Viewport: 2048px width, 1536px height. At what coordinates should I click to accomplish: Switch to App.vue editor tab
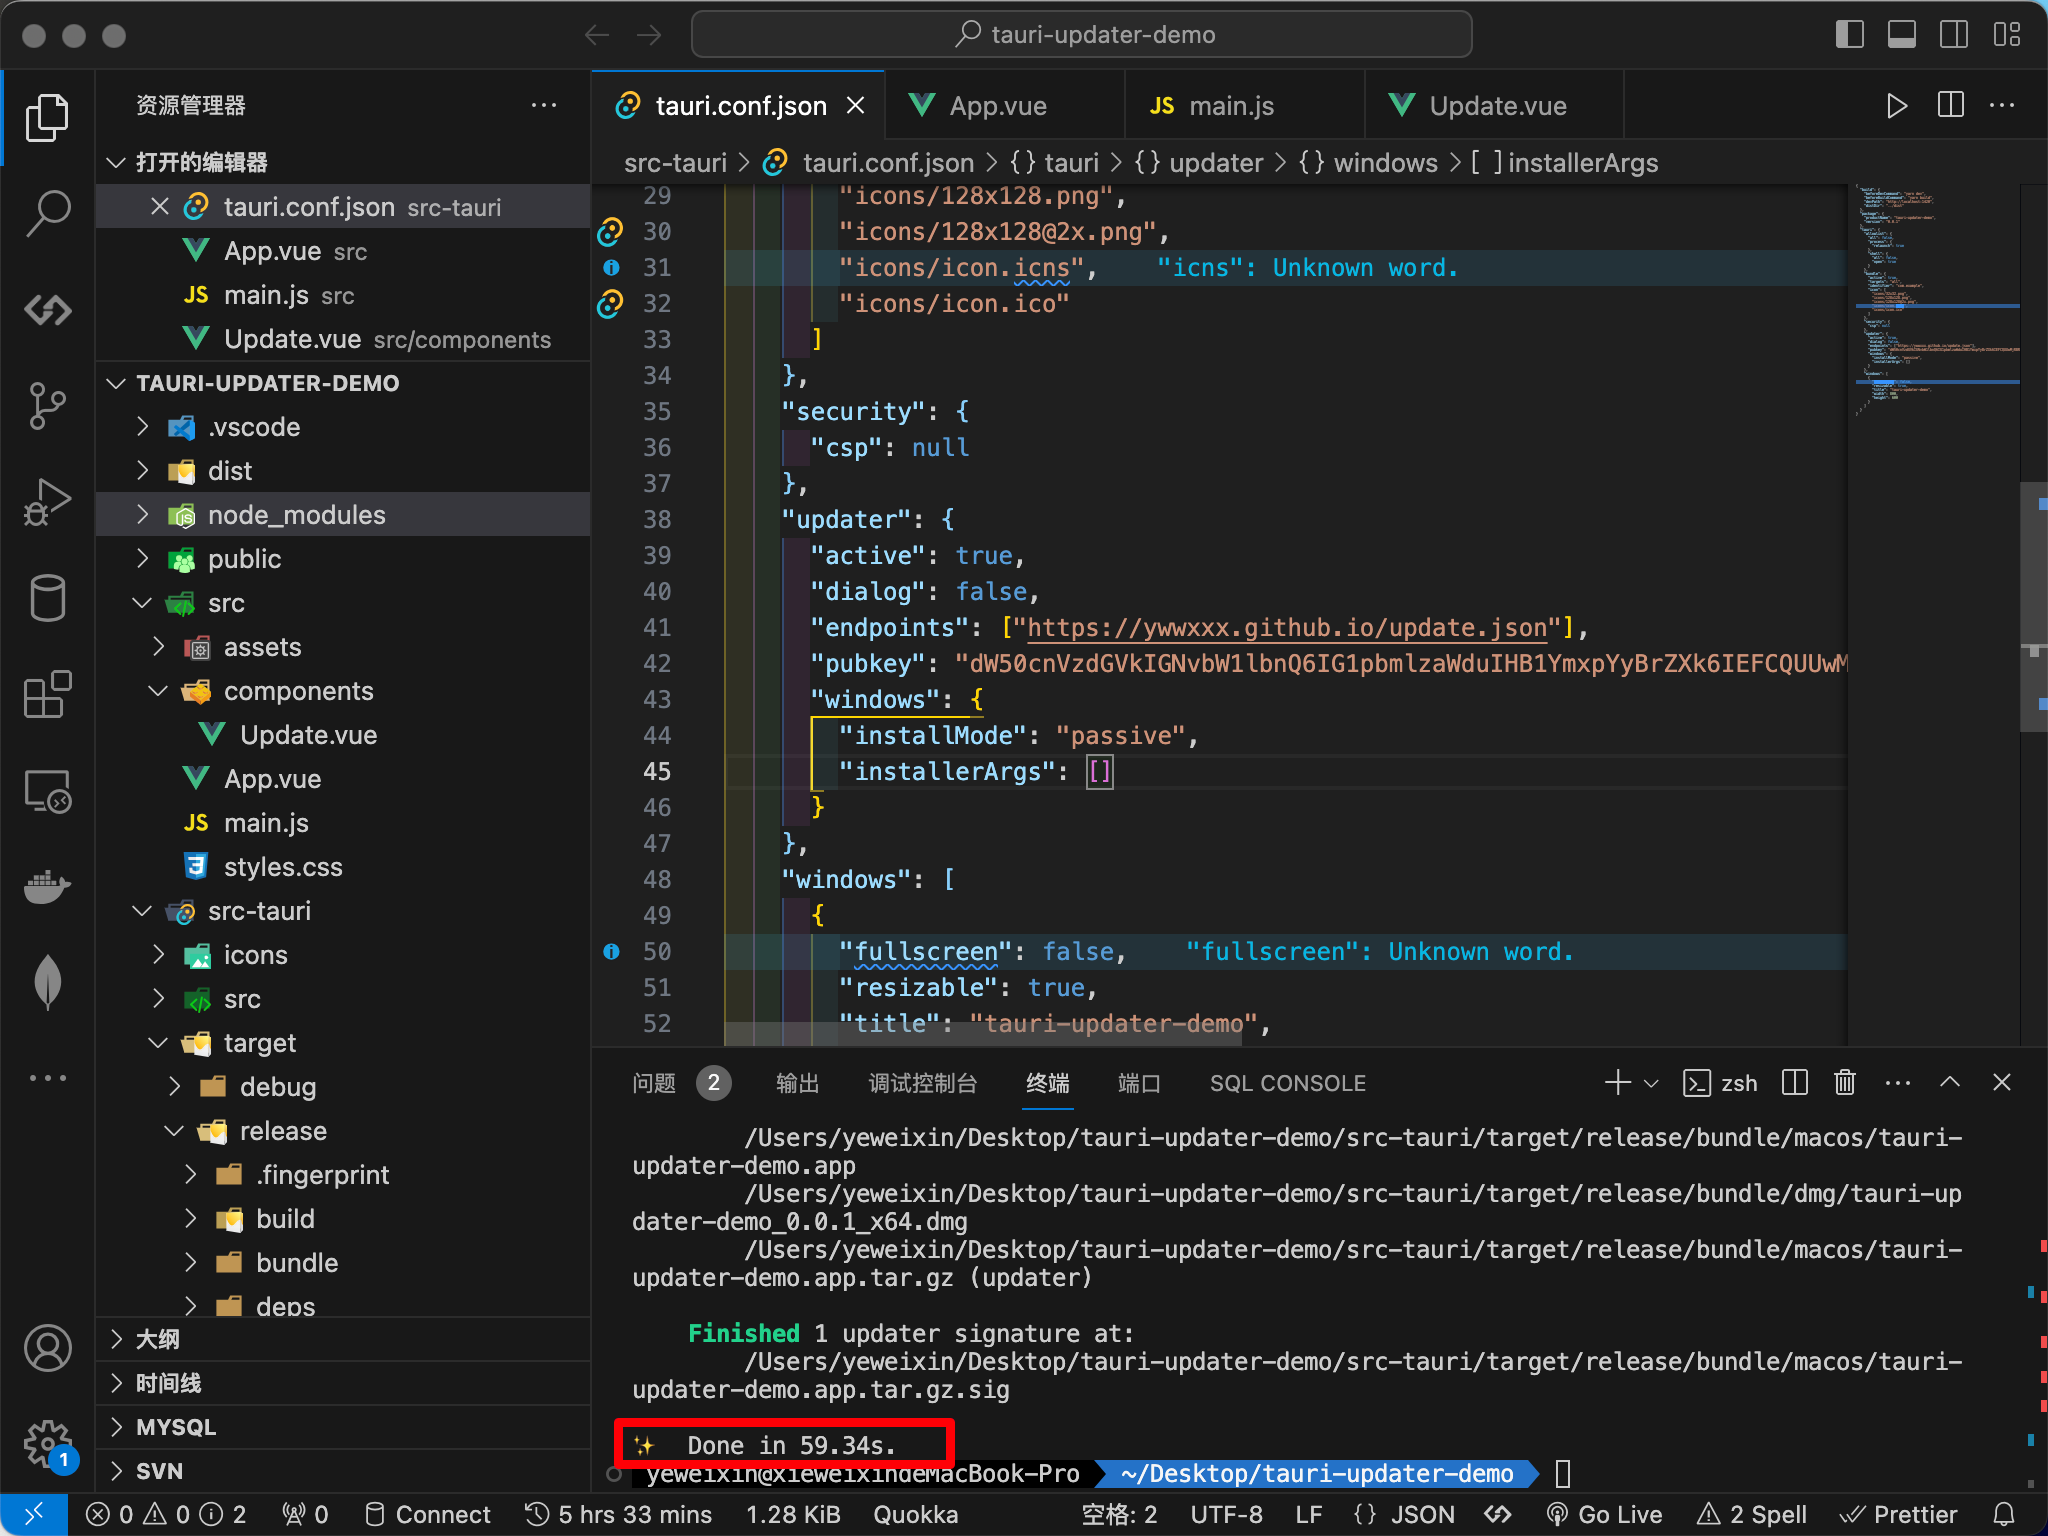(1004, 105)
